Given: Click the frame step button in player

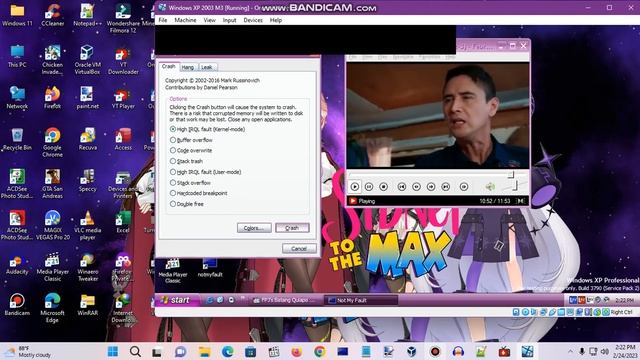Looking at the screenshot, I should click(464, 187).
